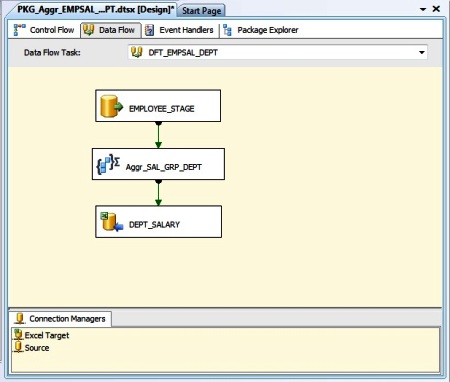The image size is (450, 382).
Task: Click the Aggregate transformation sigma icon
Action: pyautogui.click(x=108, y=164)
